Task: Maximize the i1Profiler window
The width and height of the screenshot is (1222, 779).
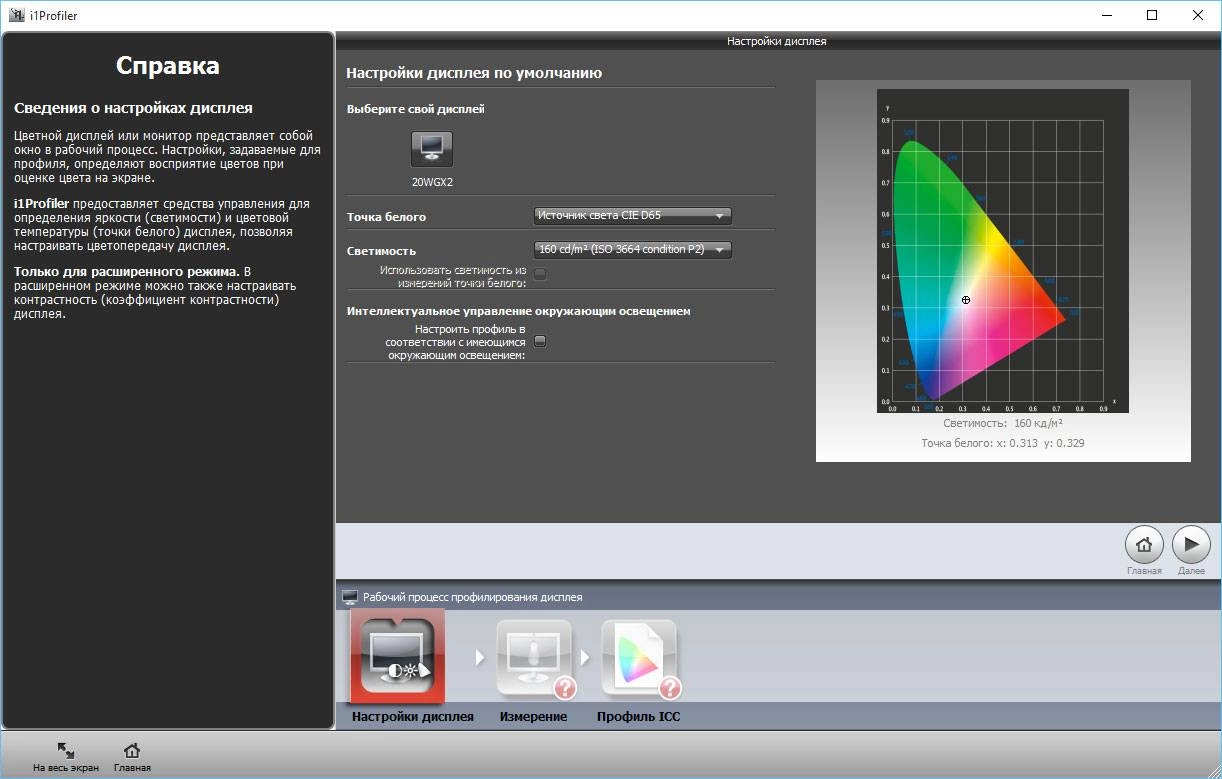Action: pos(1152,15)
